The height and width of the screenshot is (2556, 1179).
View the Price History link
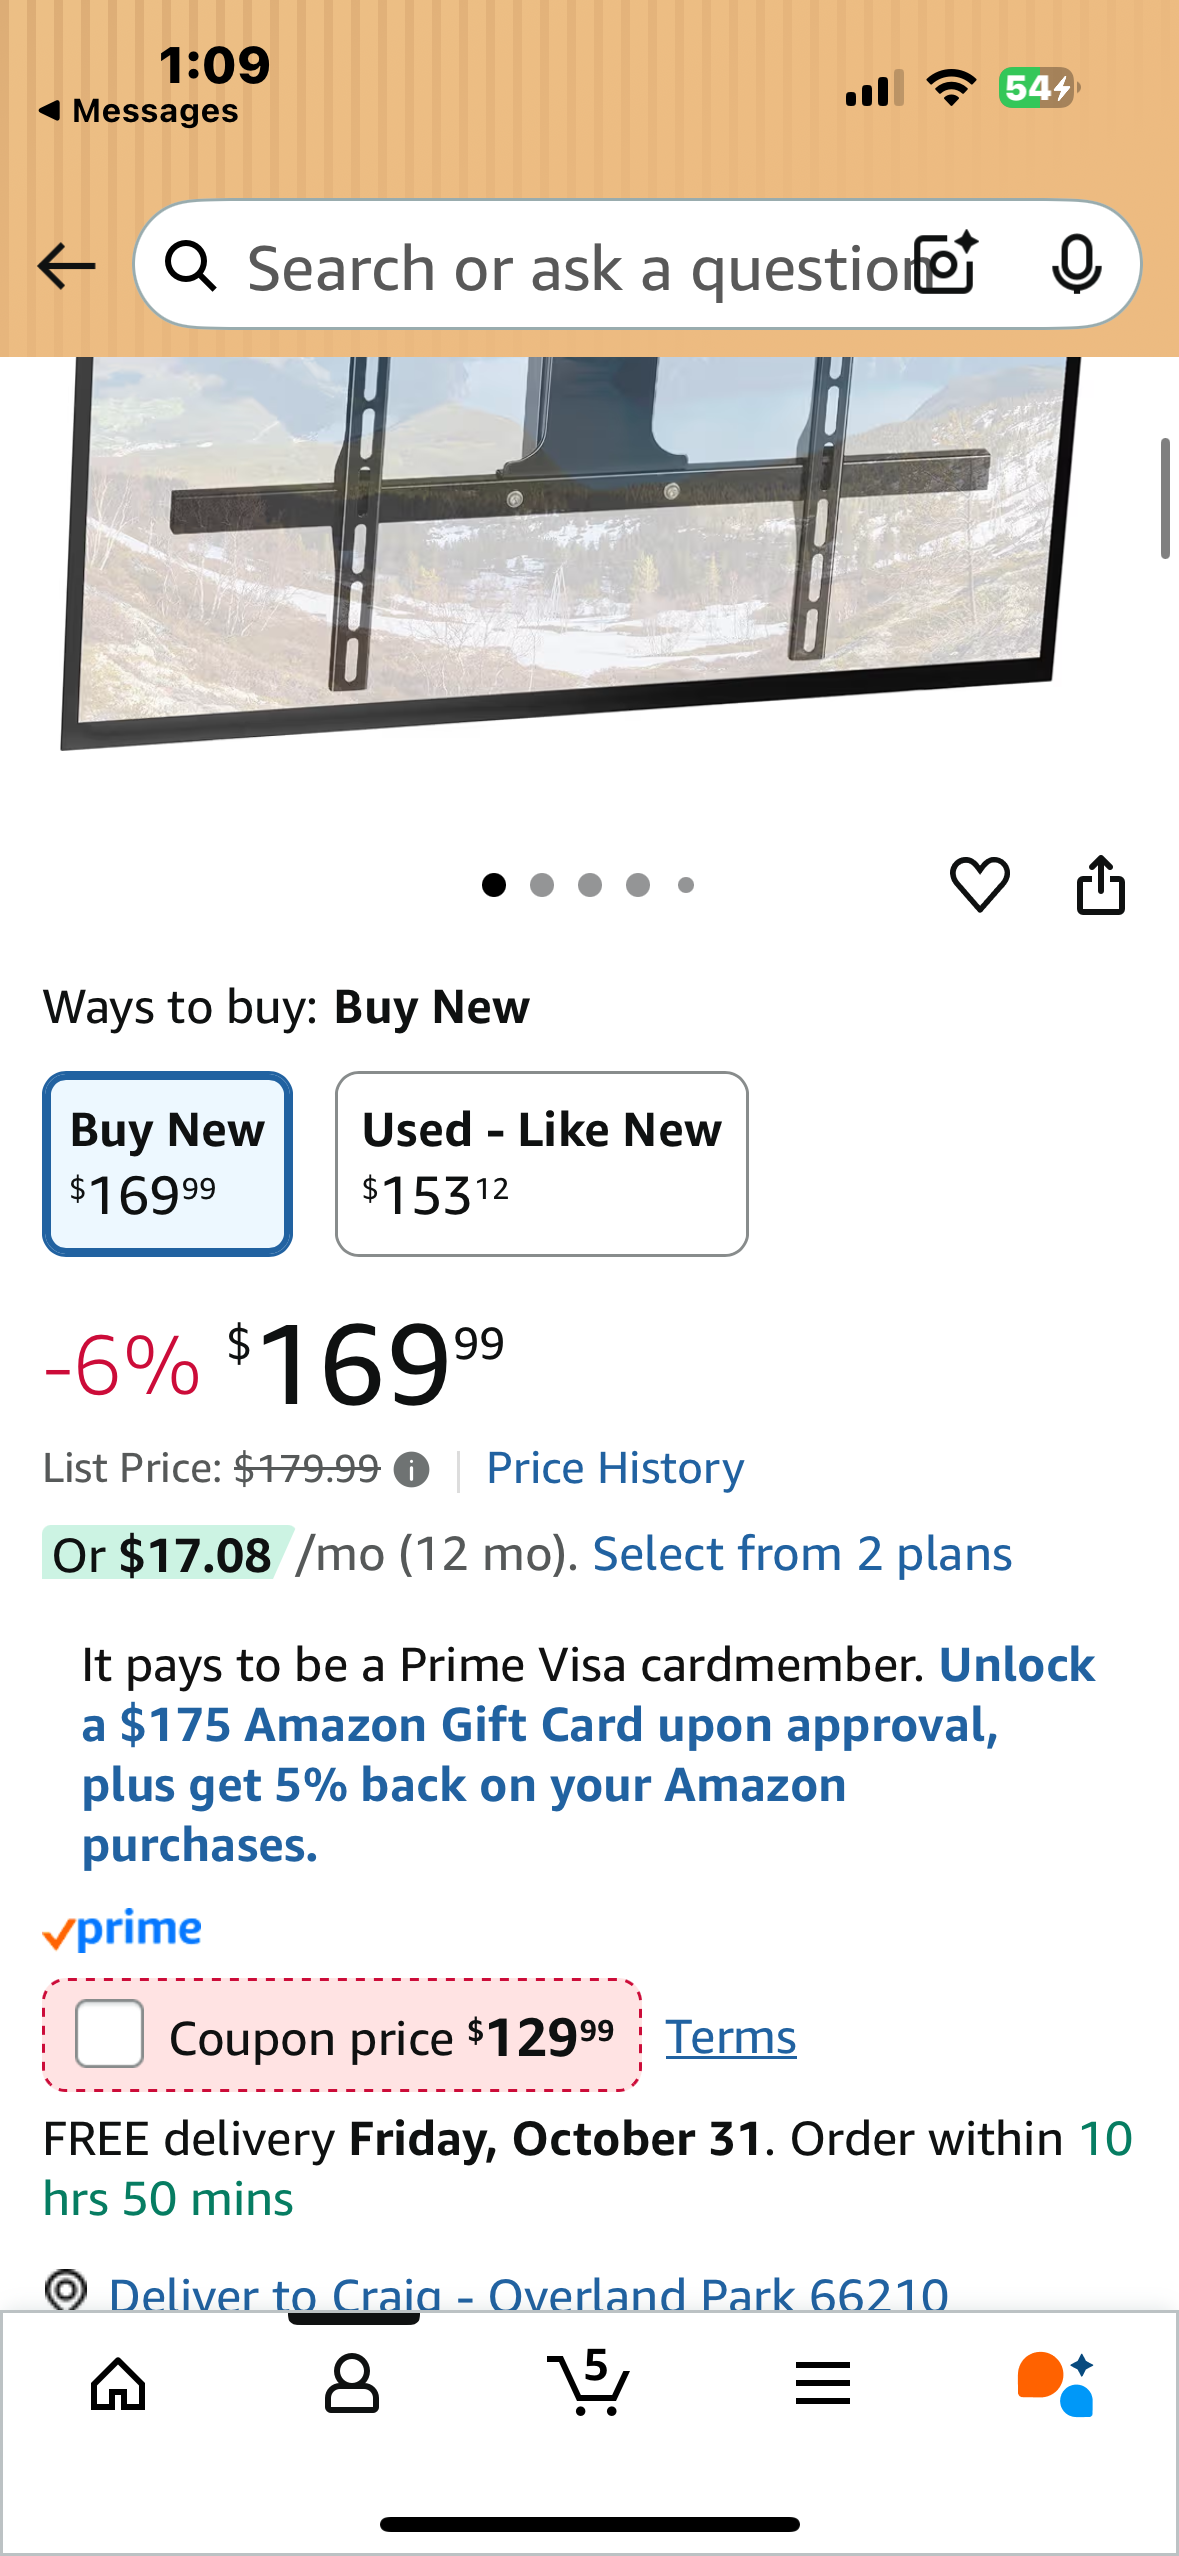(613, 1468)
